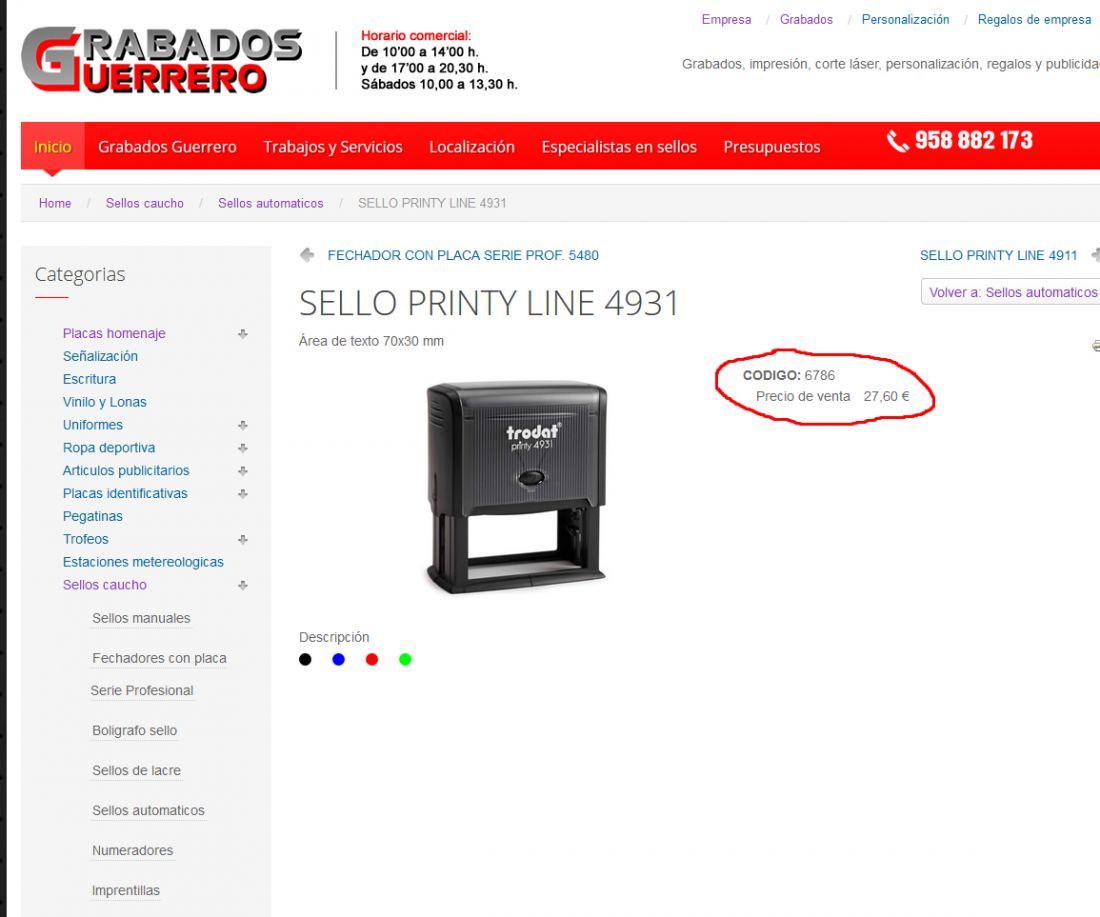Expand the Placas identificativas plus icon

[243, 493]
